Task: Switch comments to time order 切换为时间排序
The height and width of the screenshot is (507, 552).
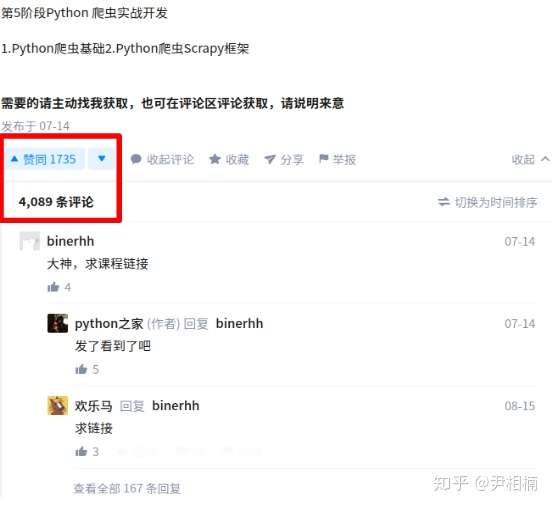Action: [488, 202]
